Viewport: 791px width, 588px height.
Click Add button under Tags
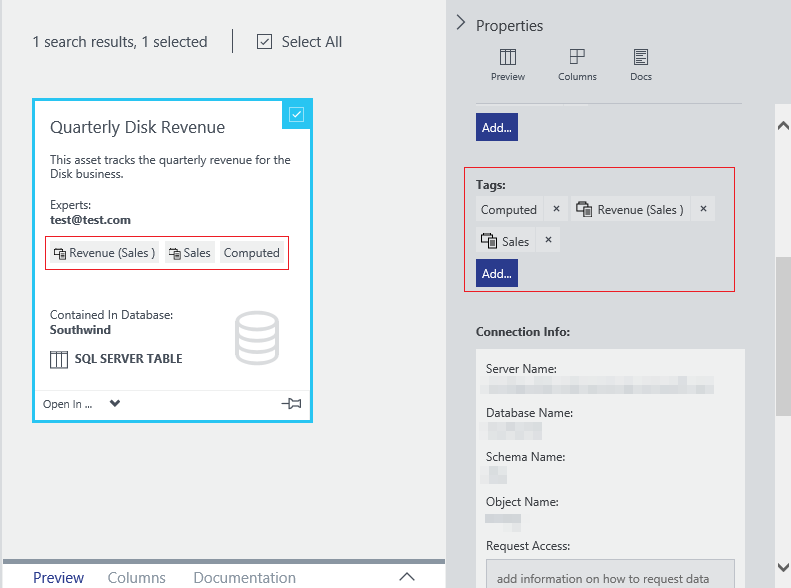click(x=496, y=273)
